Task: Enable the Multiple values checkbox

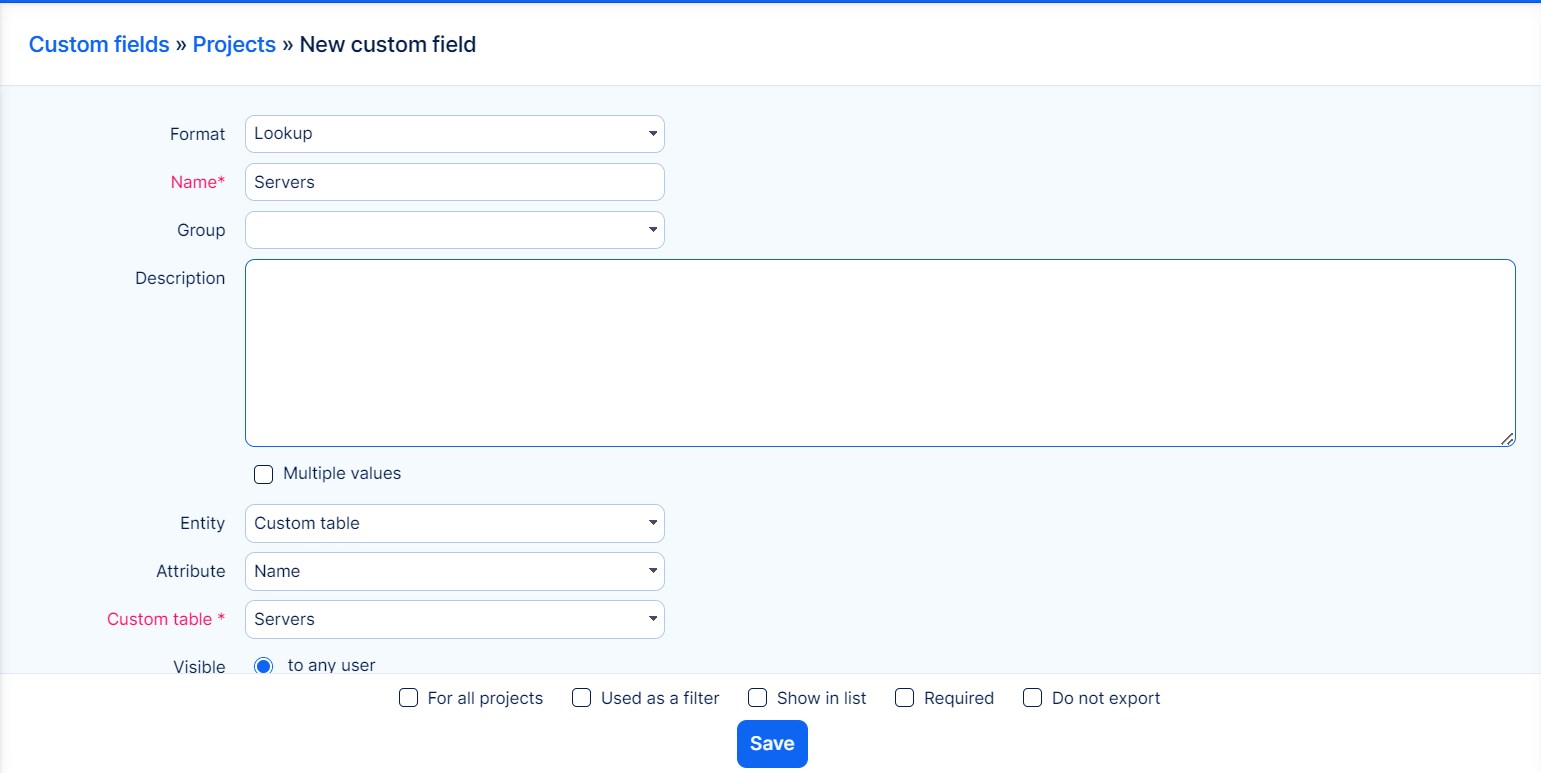Action: point(263,473)
